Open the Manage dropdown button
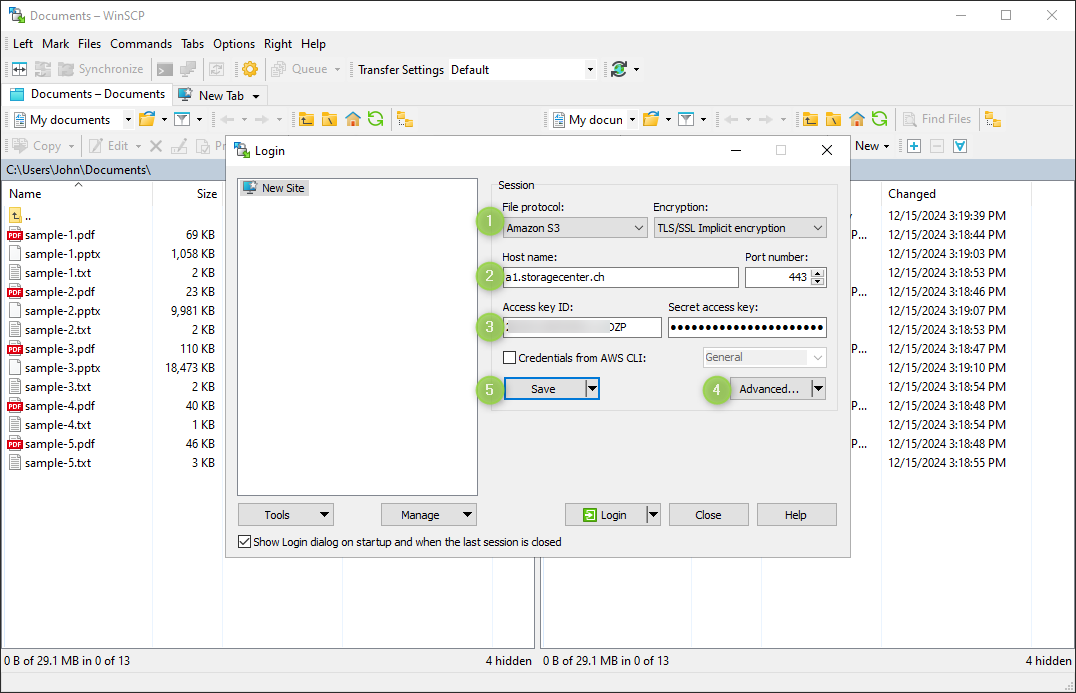The image size is (1076, 693). tap(429, 515)
